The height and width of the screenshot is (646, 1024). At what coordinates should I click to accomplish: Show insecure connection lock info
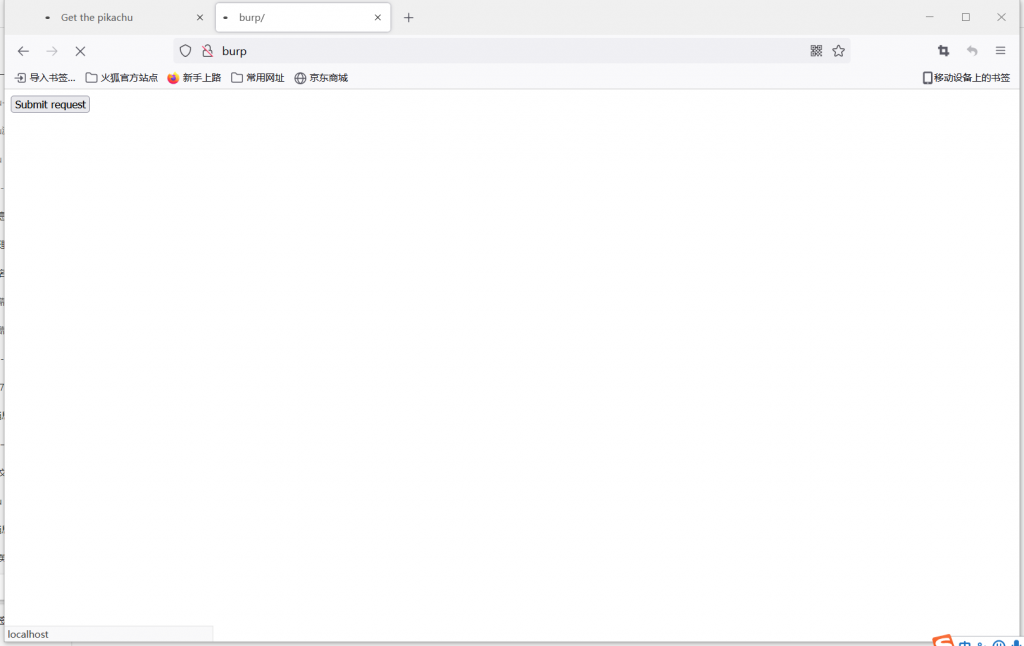207,51
